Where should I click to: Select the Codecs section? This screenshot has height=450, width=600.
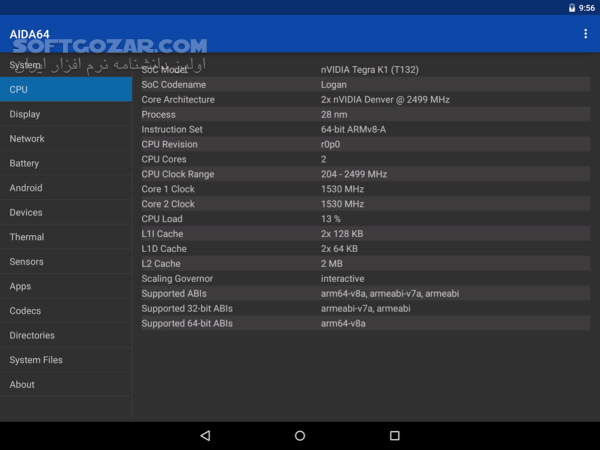[x=66, y=311]
